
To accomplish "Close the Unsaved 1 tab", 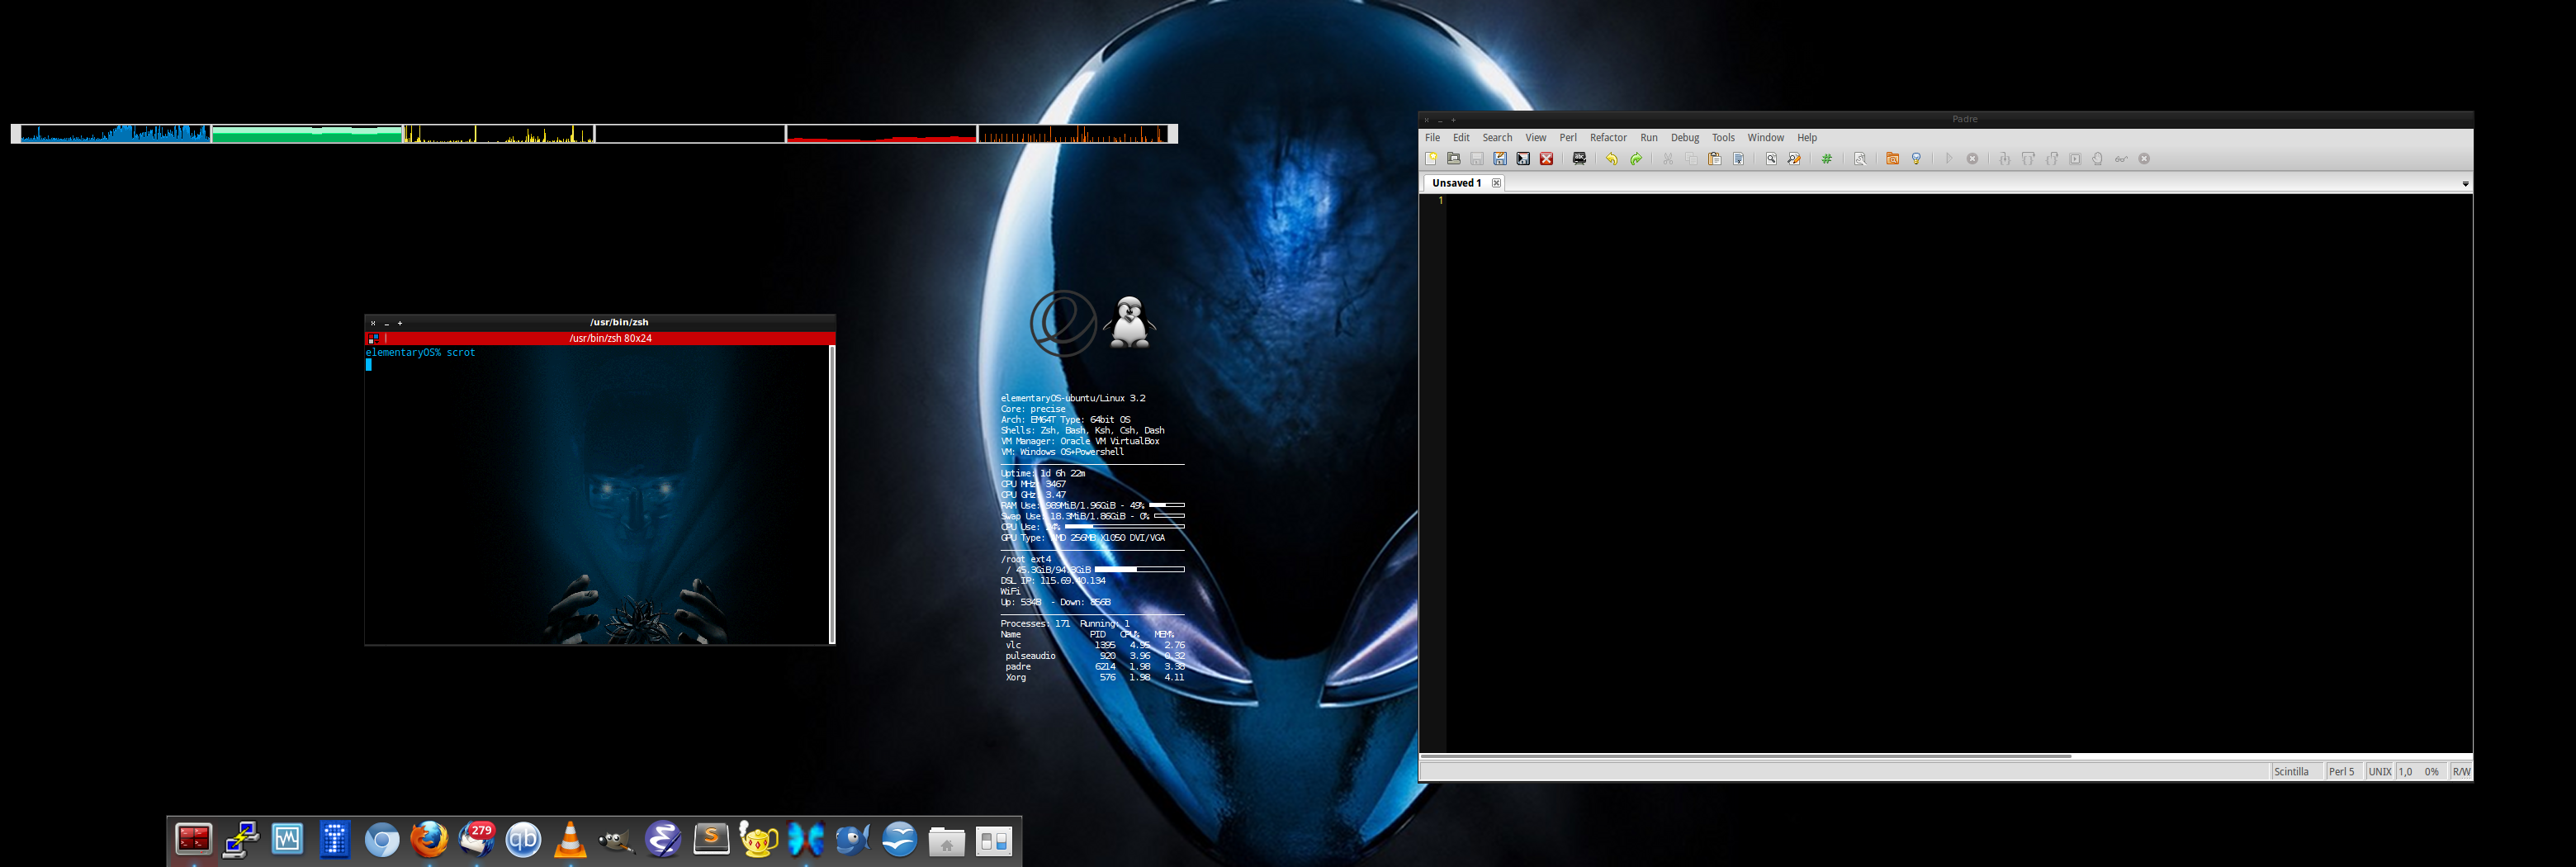I will [x=1496, y=183].
